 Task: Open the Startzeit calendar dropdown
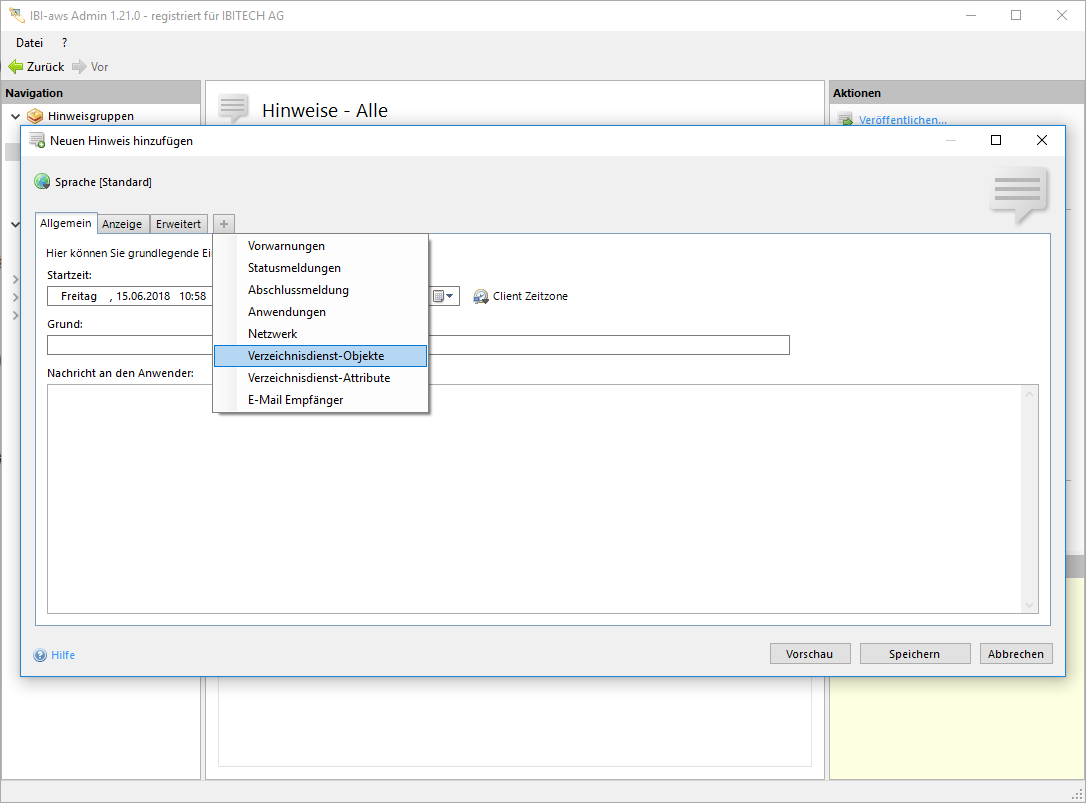444,297
